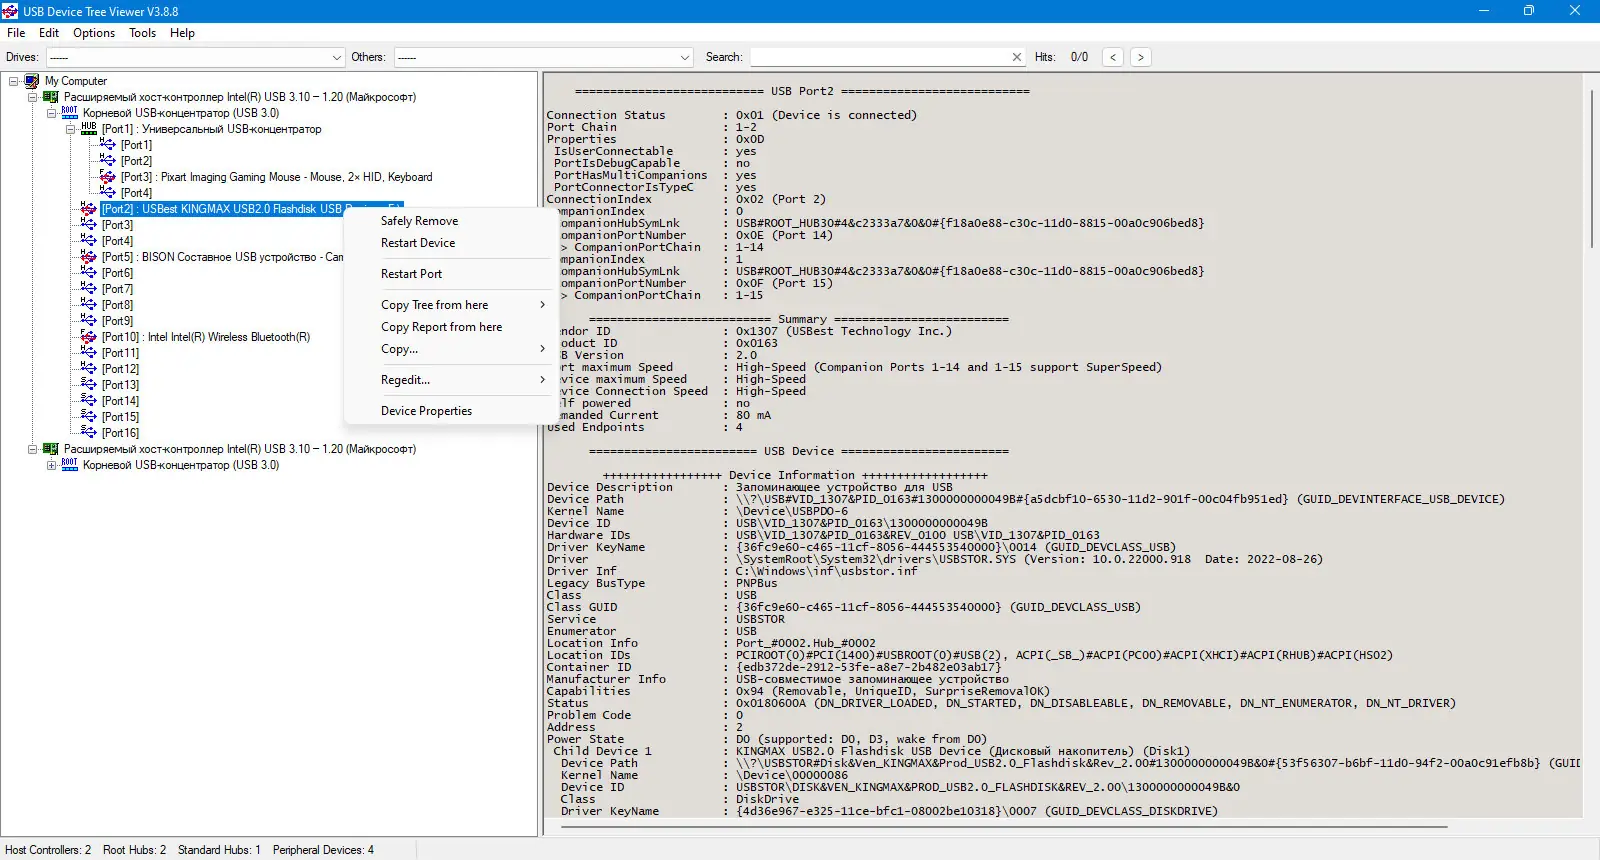Open the Tools menu
The width and height of the screenshot is (1600, 860).
tap(143, 33)
